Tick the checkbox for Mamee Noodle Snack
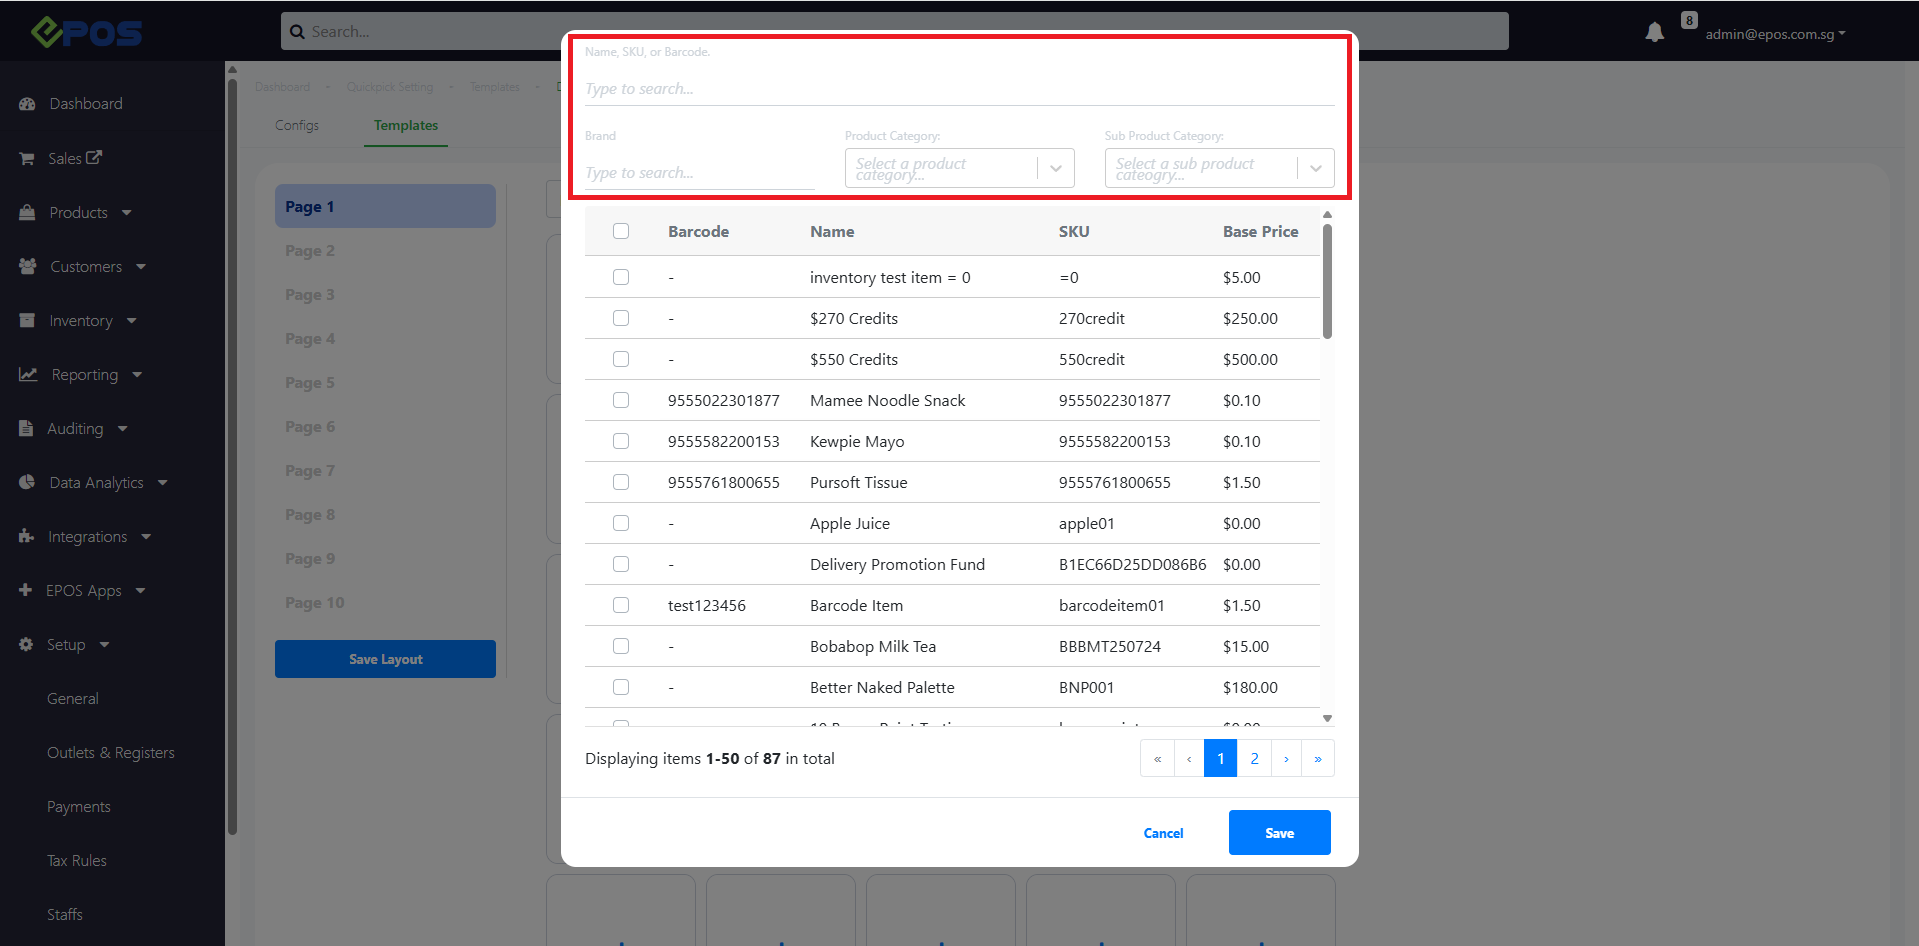 (x=621, y=400)
